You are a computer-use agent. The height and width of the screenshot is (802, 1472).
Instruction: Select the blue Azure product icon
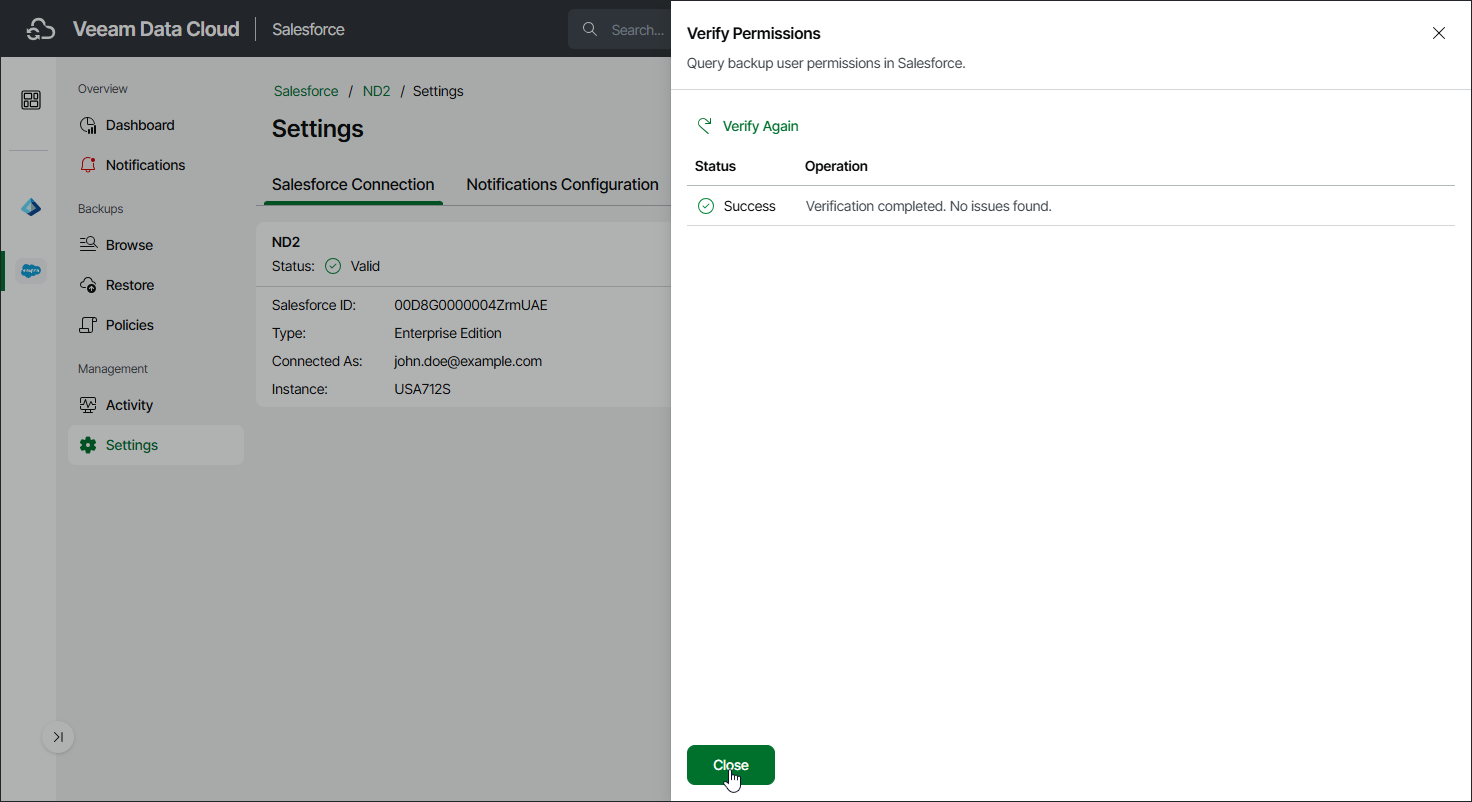pos(31,208)
